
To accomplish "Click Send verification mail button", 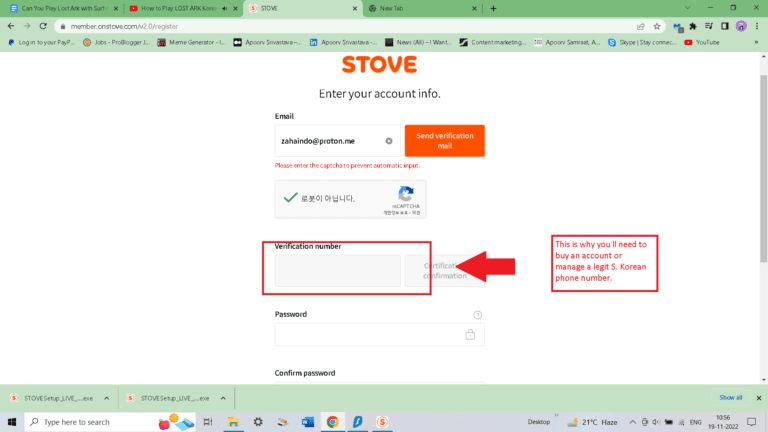I will [x=445, y=141].
